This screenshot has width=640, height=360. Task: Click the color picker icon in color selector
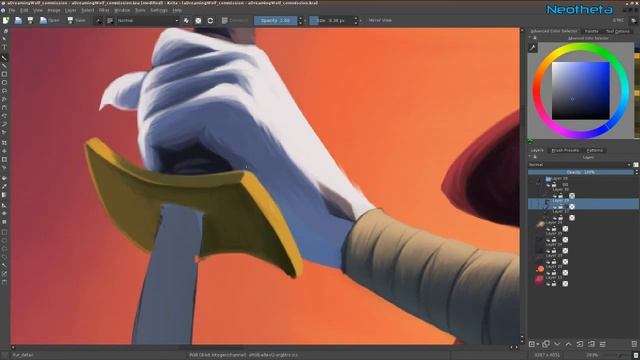tap(533, 48)
